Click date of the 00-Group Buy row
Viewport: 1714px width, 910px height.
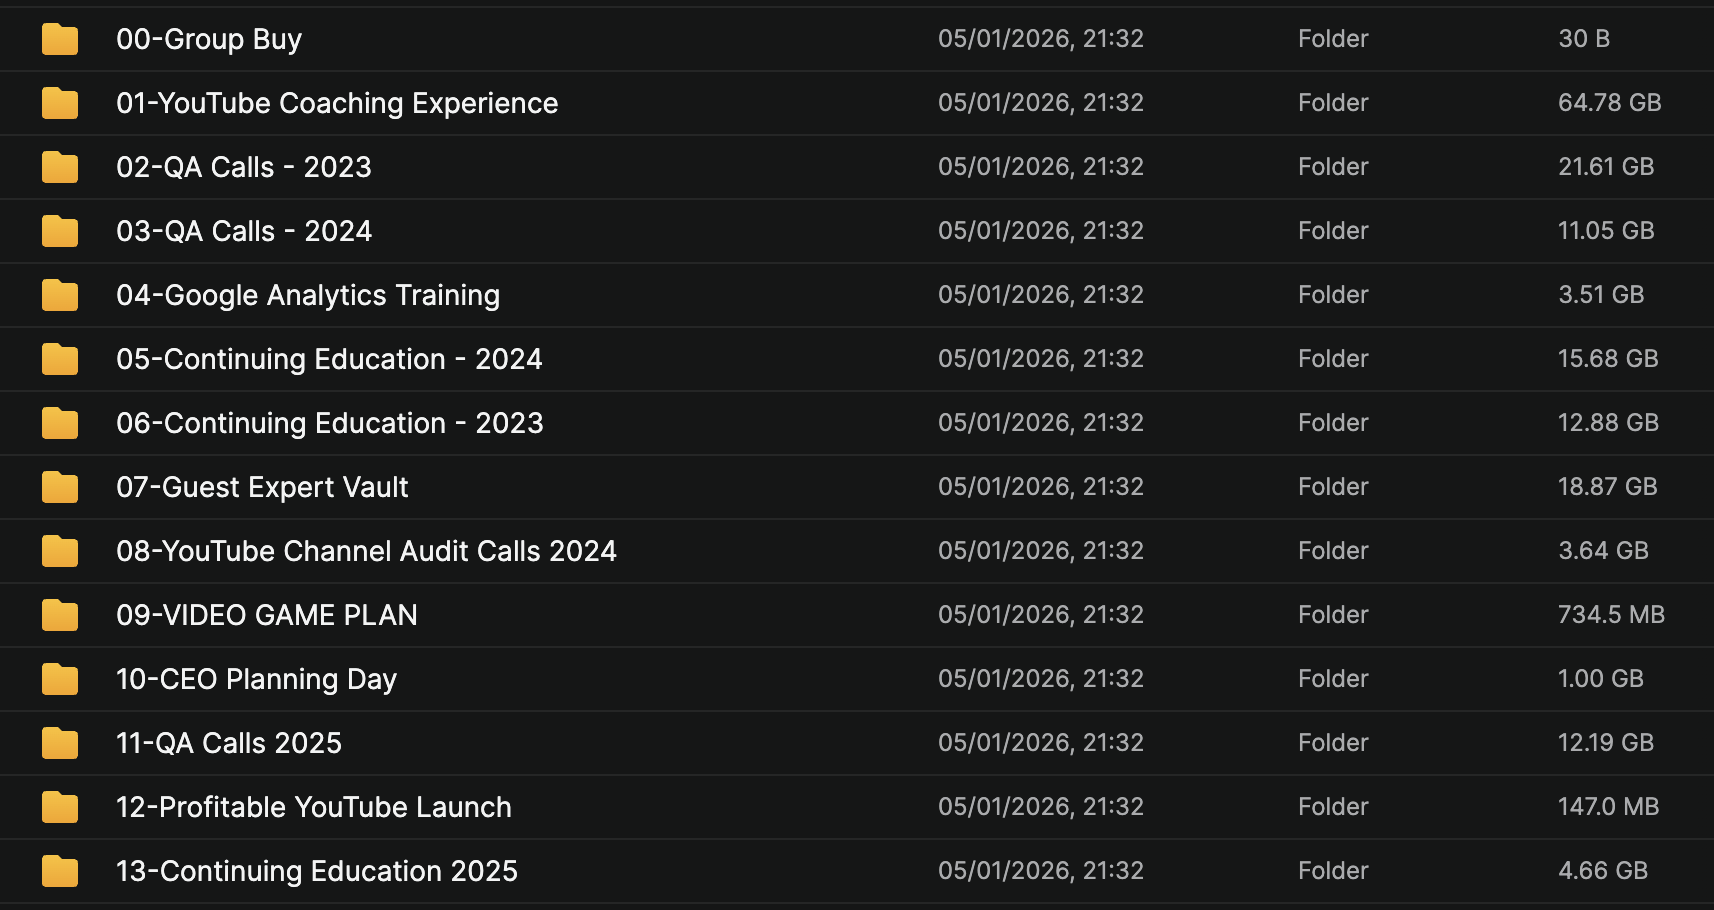pos(1040,39)
